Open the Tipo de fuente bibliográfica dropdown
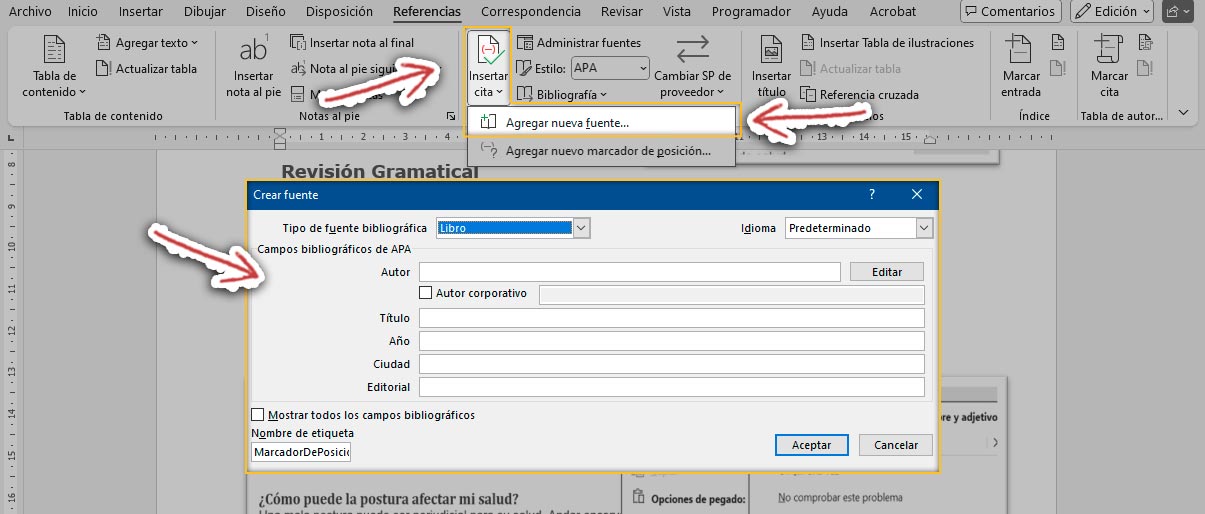 click(581, 228)
